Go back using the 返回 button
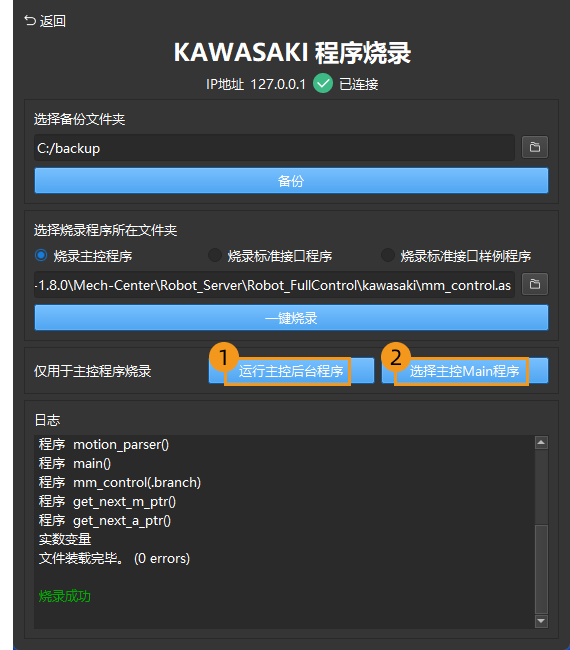The height and width of the screenshot is (650, 570). [x=45, y=21]
